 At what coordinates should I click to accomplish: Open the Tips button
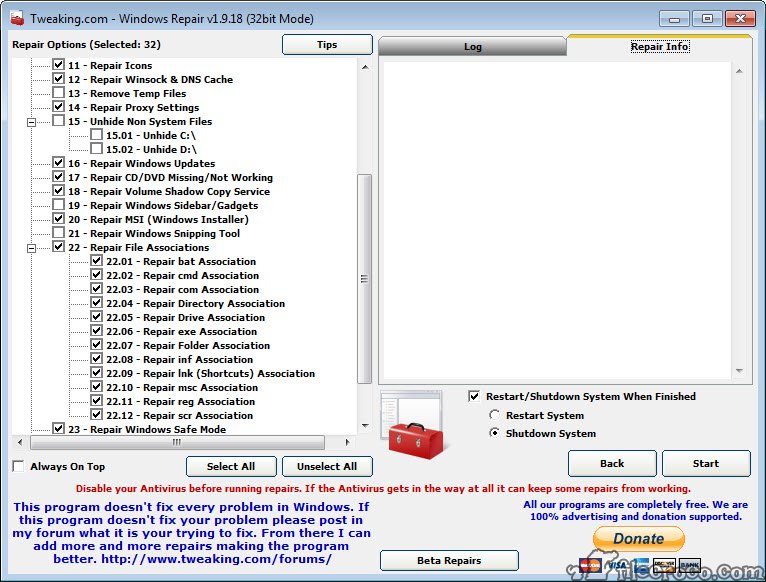click(327, 44)
